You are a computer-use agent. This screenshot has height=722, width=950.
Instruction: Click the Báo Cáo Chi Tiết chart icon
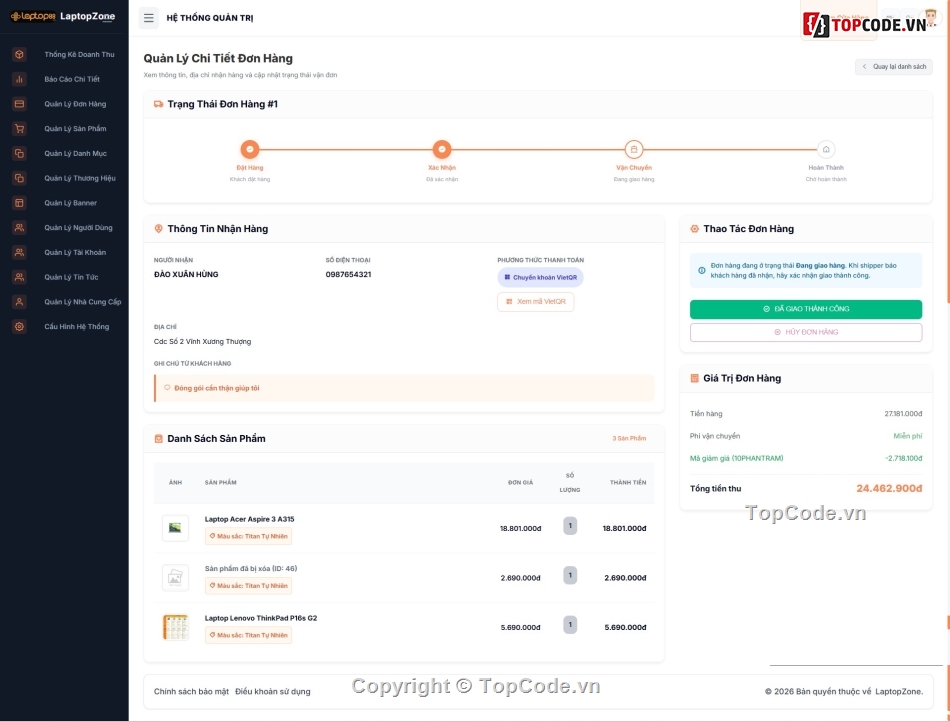point(19,79)
